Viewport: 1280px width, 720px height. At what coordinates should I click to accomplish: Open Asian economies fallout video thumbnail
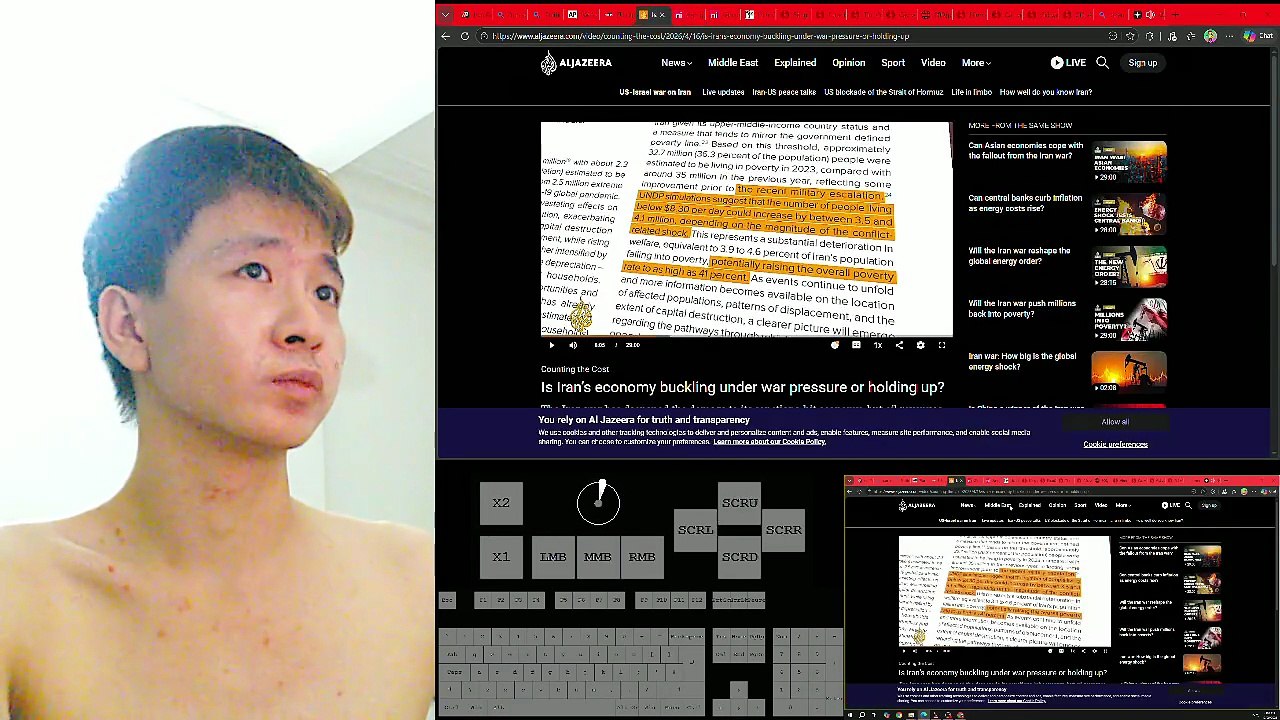click(1129, 162)
